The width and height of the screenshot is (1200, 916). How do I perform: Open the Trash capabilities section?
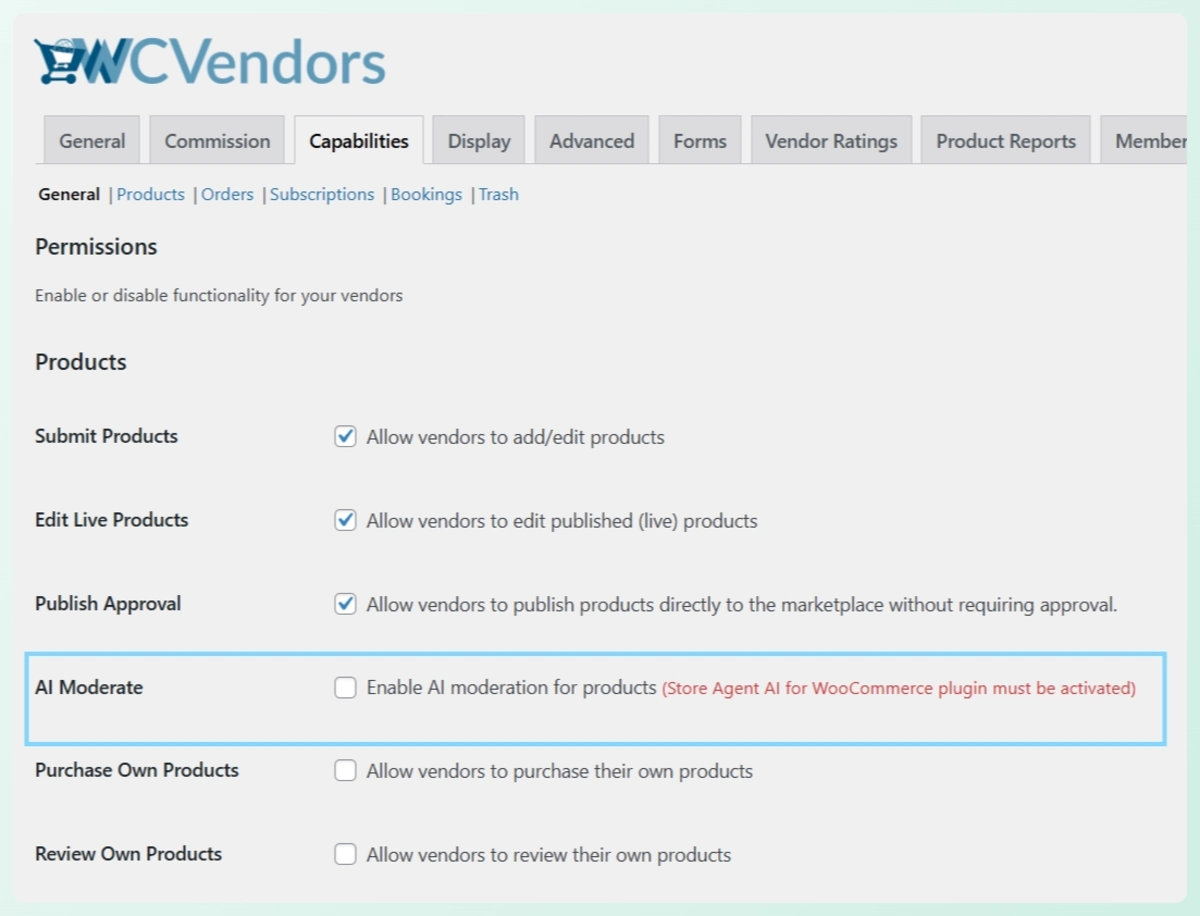pyautogui.click(x=498, y=194)
